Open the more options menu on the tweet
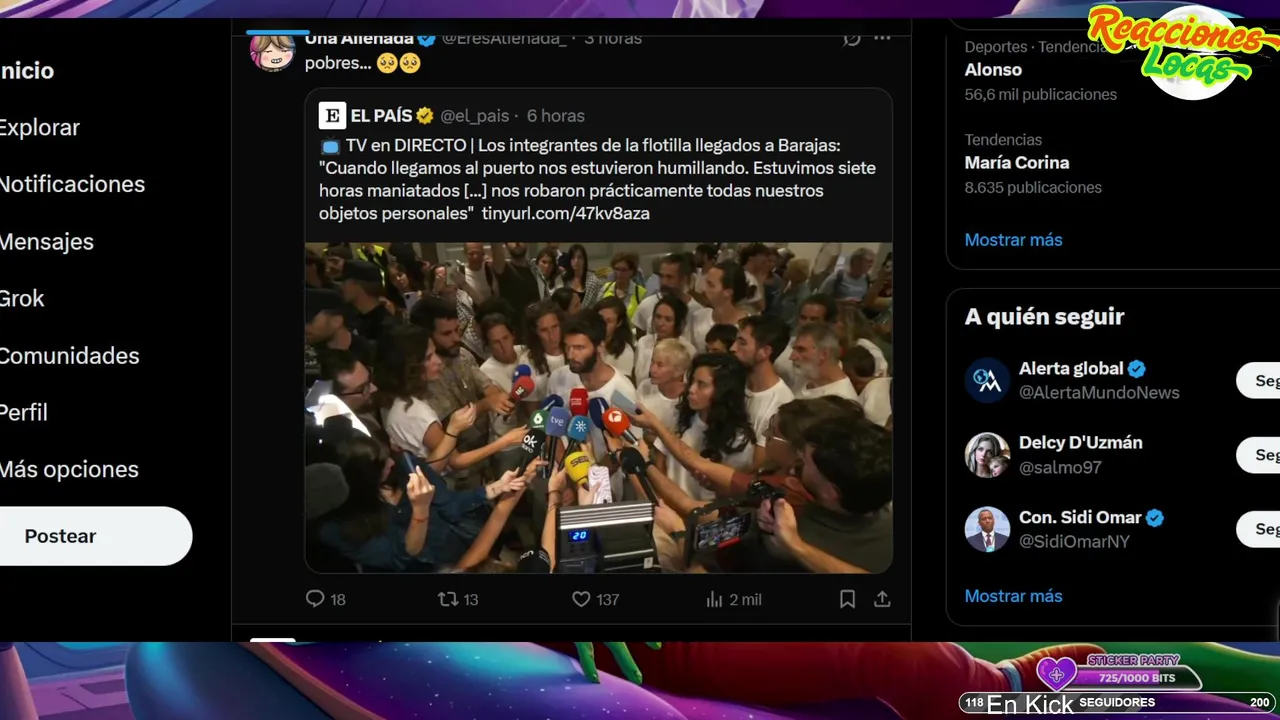1280x720 pixels. 882,38
